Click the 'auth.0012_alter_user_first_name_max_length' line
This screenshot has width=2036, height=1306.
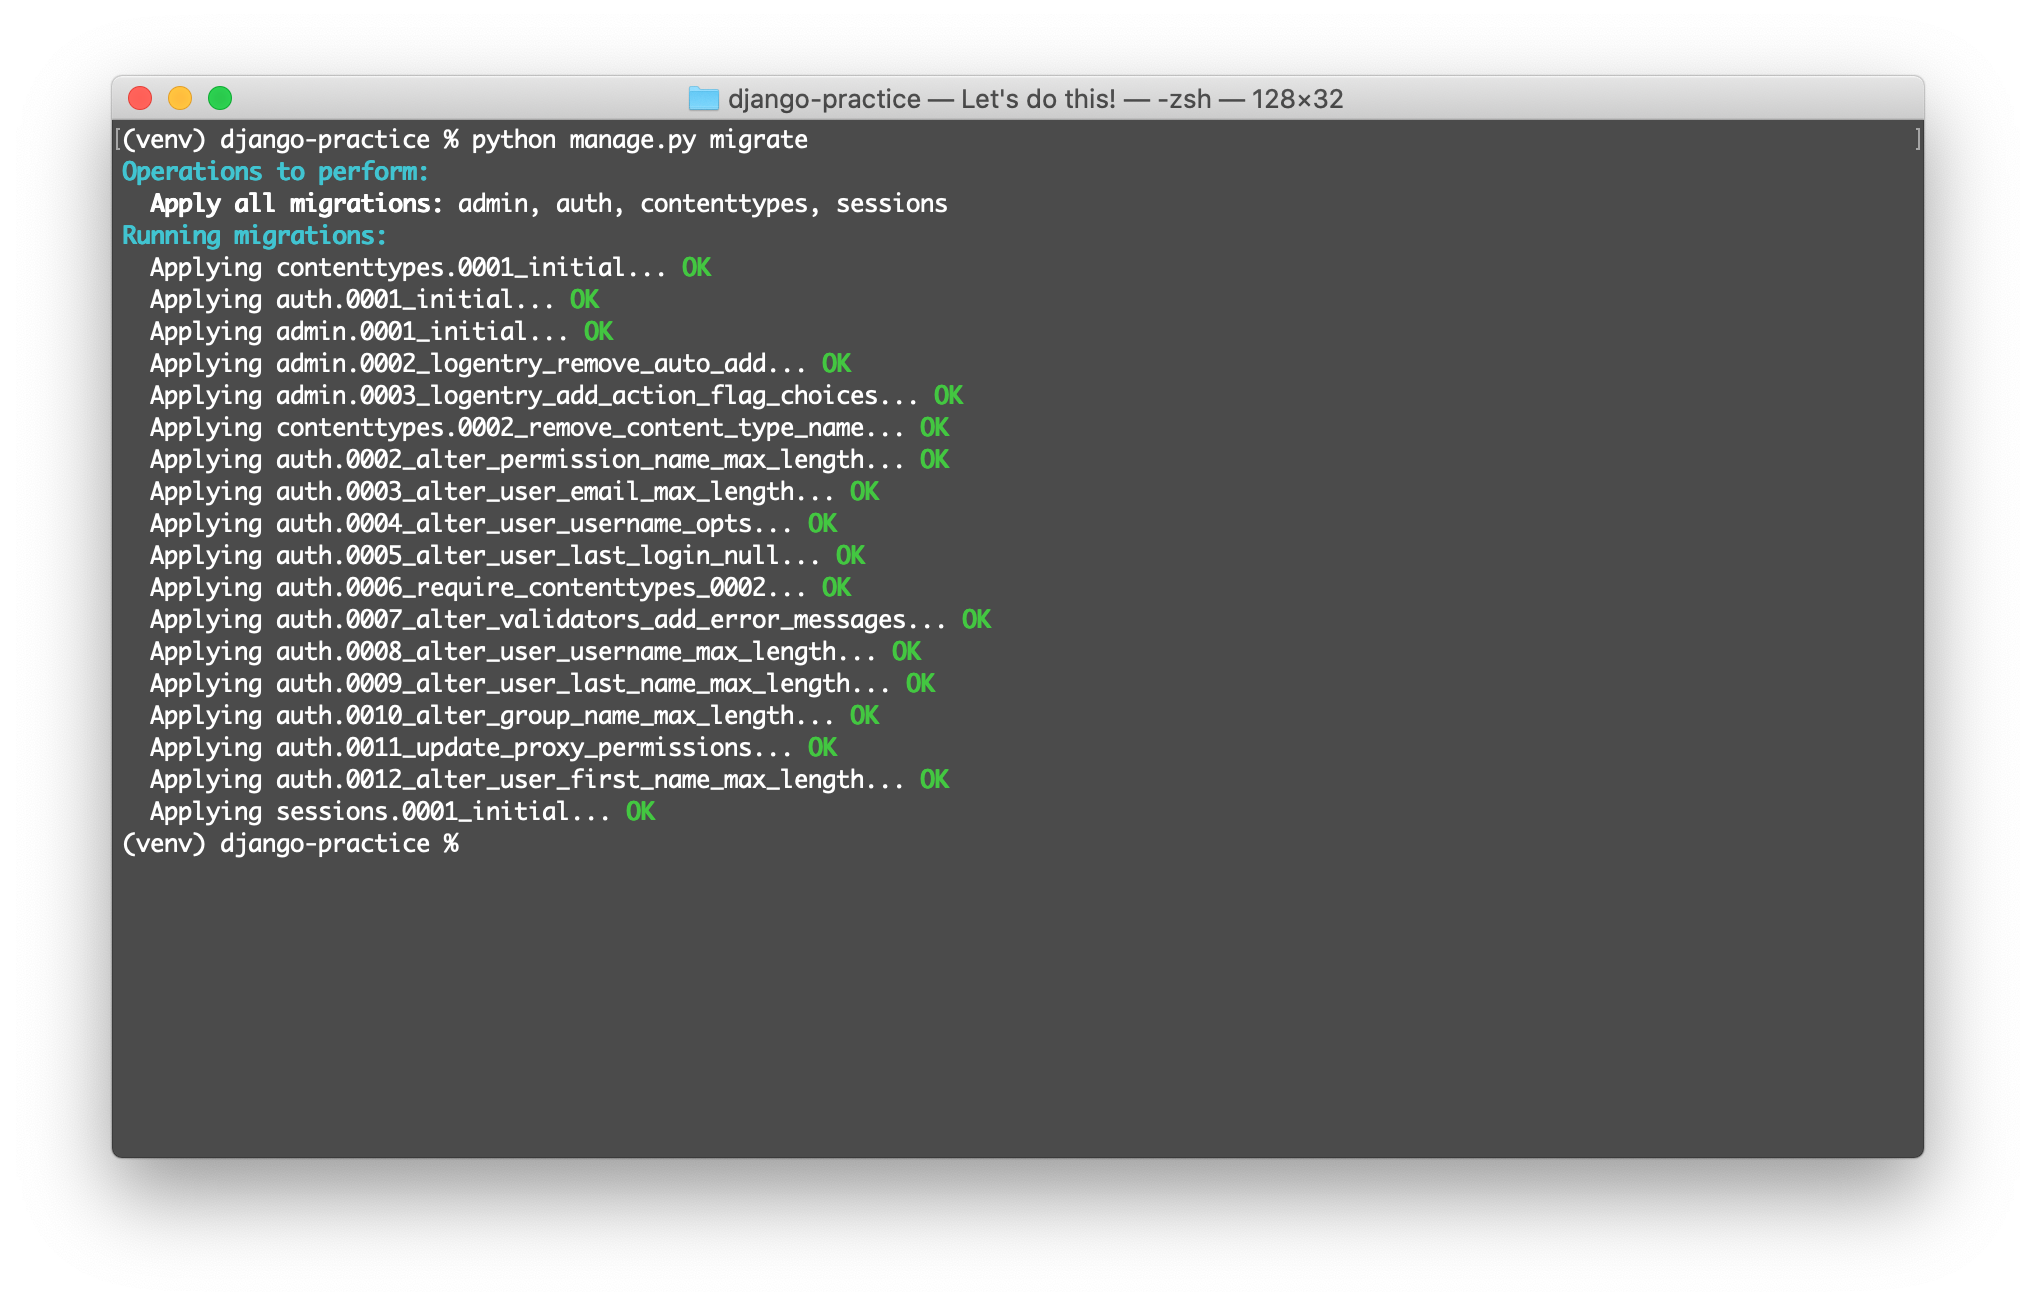tap(549, 780)
